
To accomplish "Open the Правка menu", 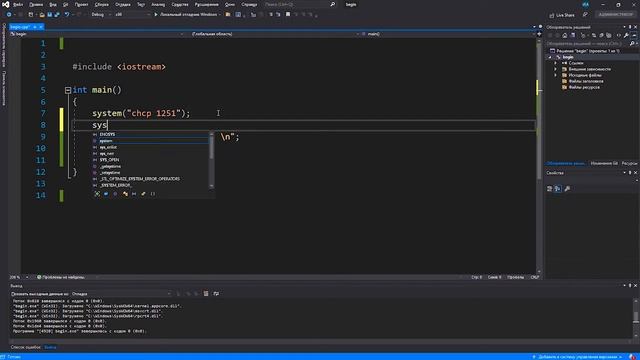I will 36,4.
